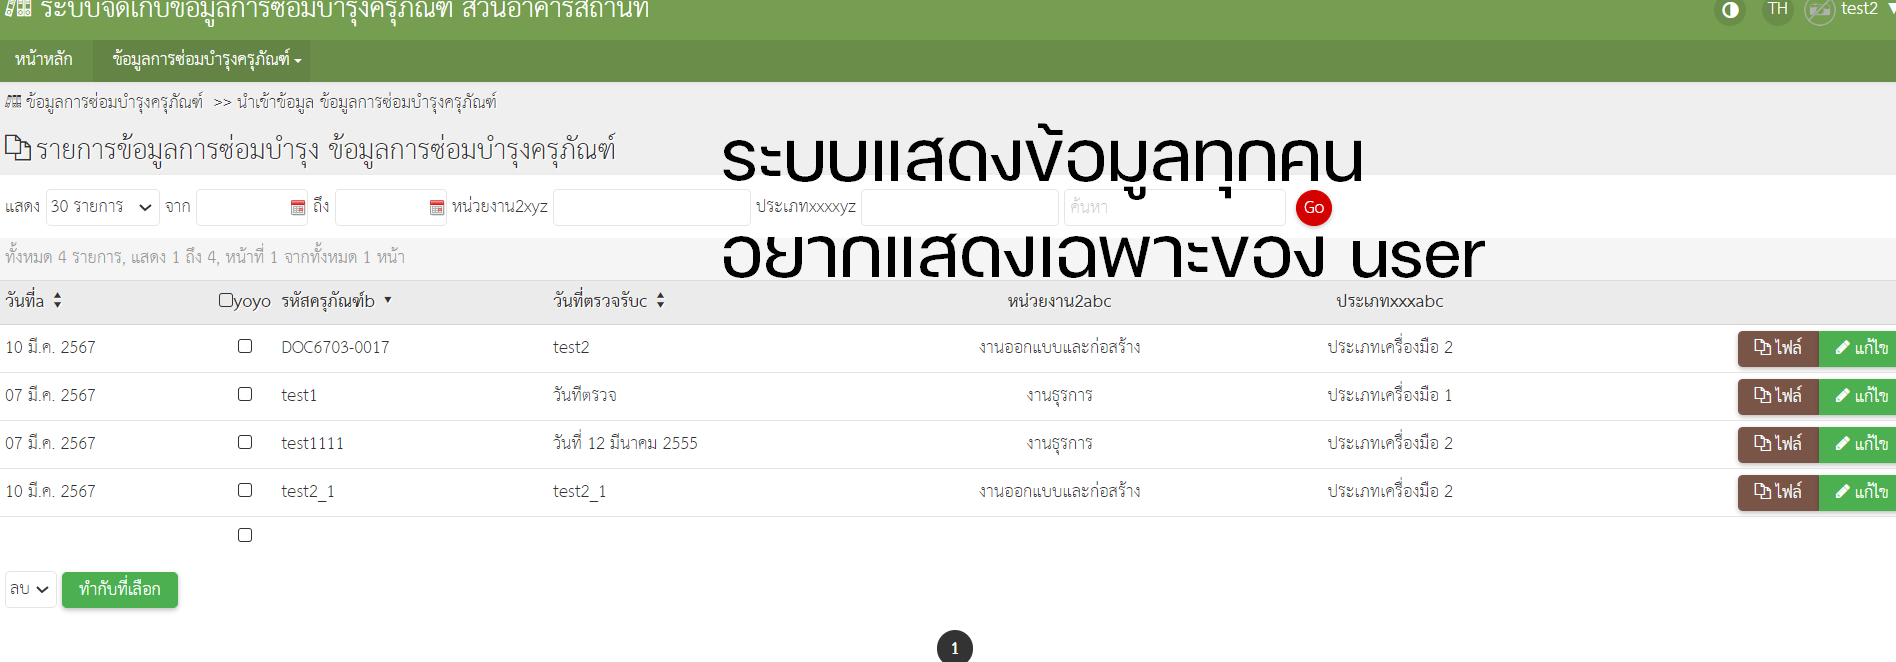Sort by the วันที่ column arrows
The image size is (1896, 662).
(x=57, y=300)
